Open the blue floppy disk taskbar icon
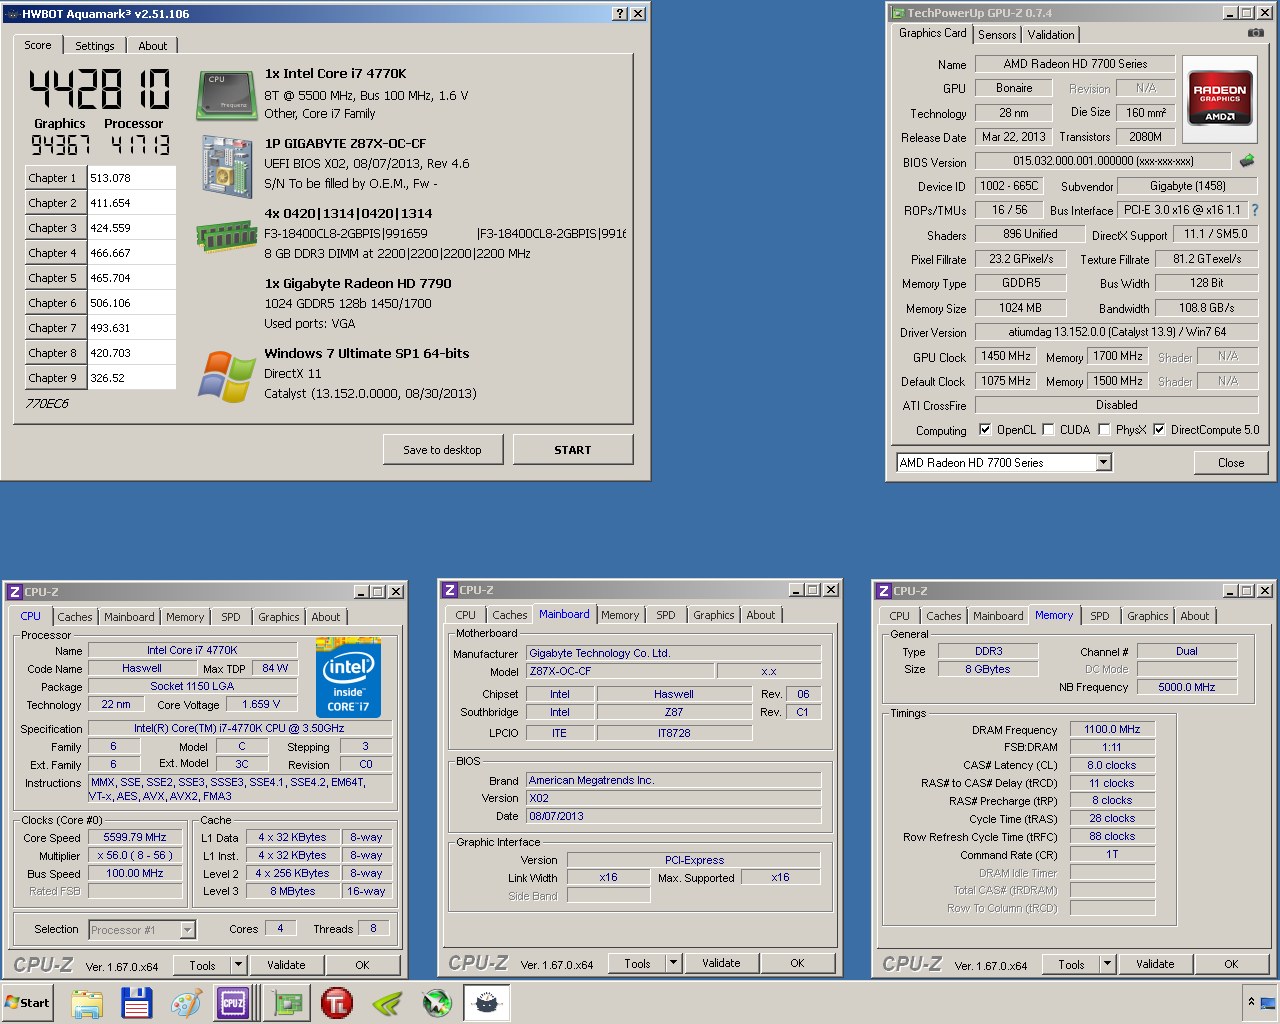The width and height of the screenshot is (1280, 1024). (x=137, y=1003)
